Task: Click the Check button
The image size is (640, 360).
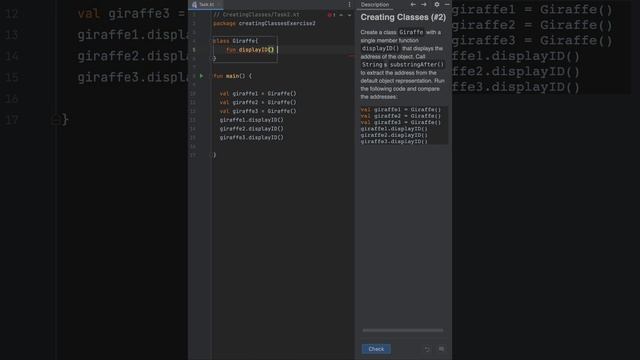Action: coord(376,349)
